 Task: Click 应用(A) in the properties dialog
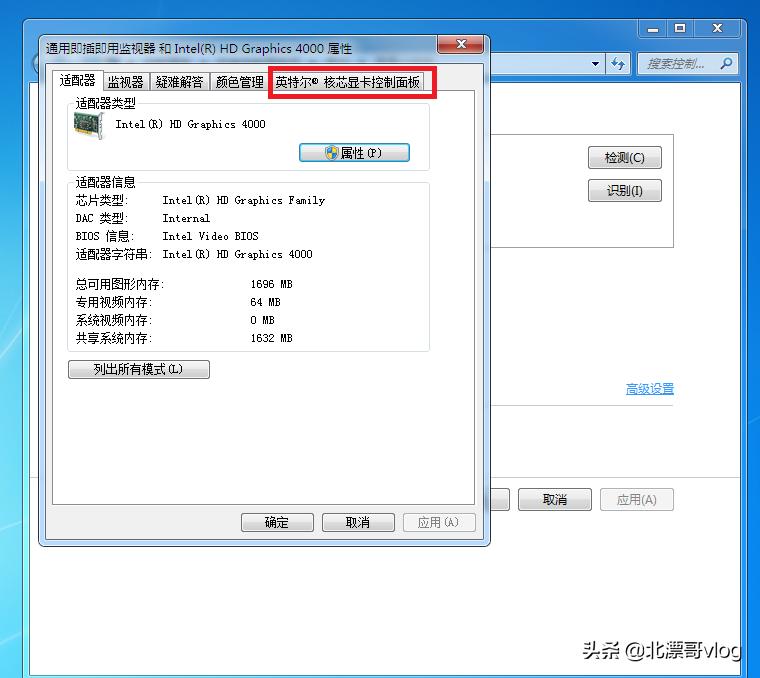(439, 522)
